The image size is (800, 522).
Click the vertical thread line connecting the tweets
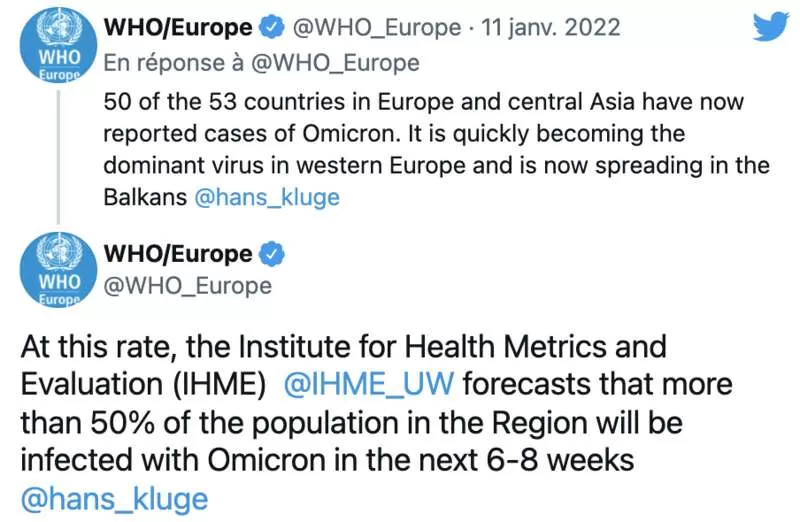click(59, 157)
